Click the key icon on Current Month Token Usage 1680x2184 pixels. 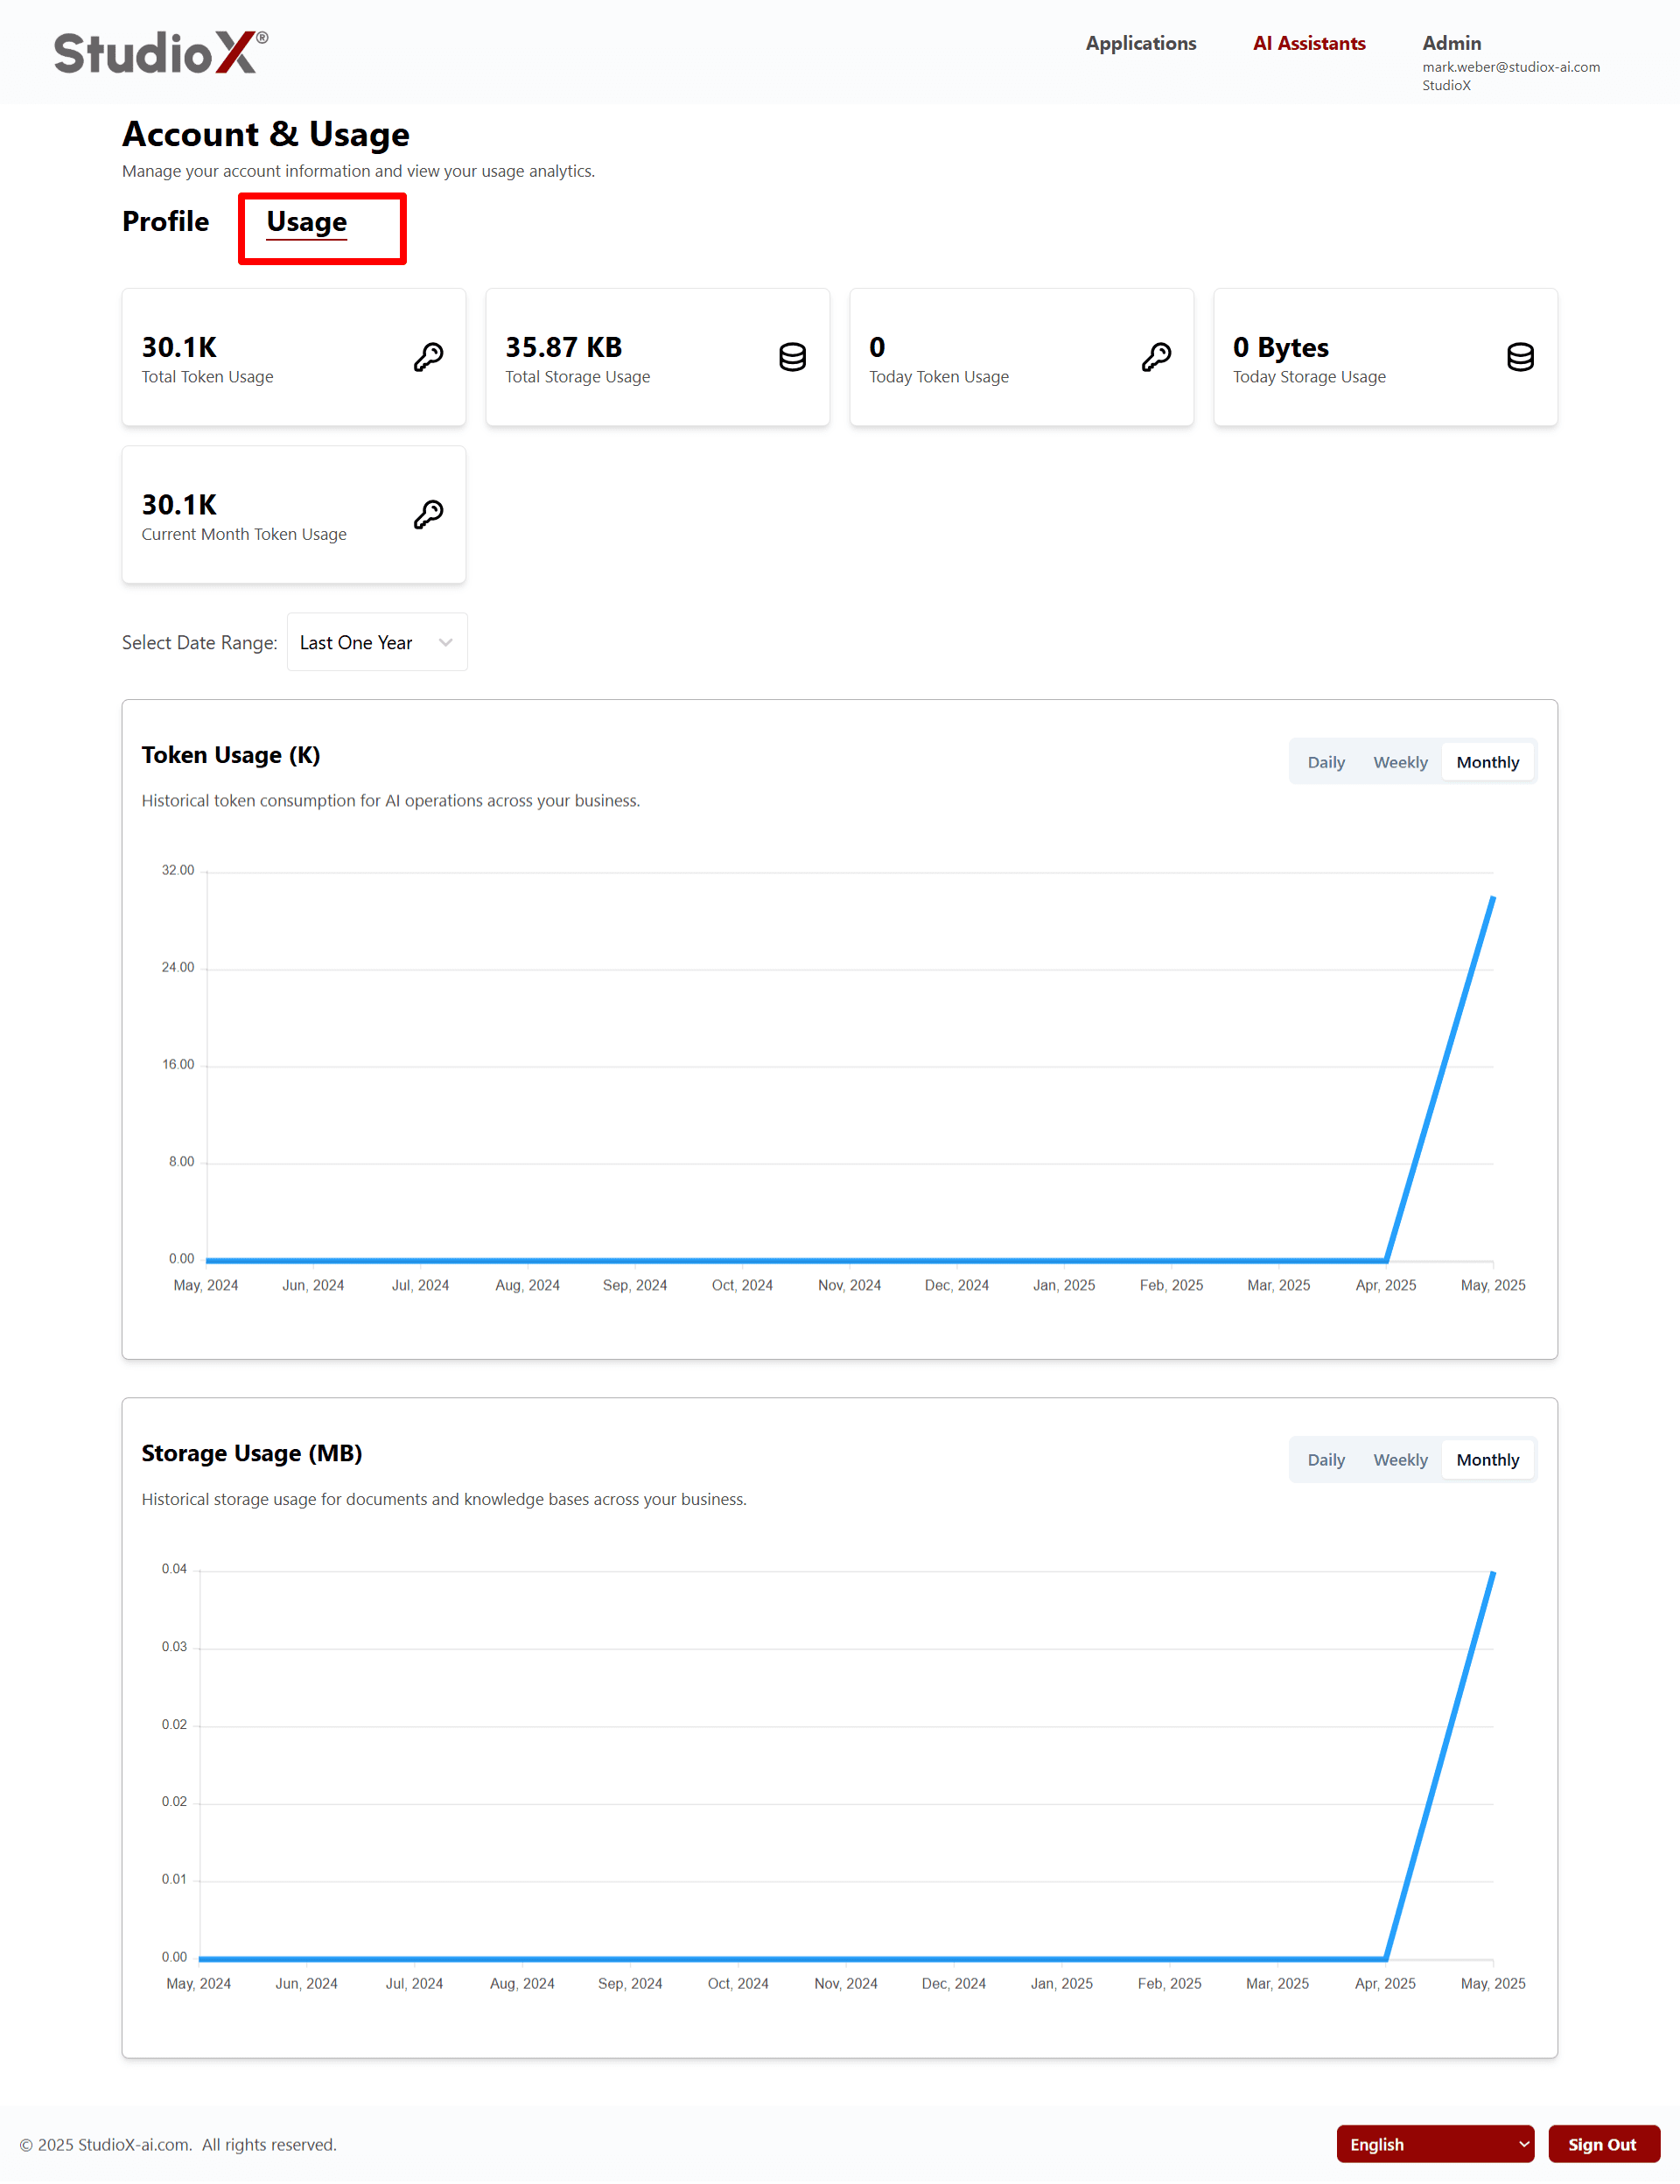point(428,514)
